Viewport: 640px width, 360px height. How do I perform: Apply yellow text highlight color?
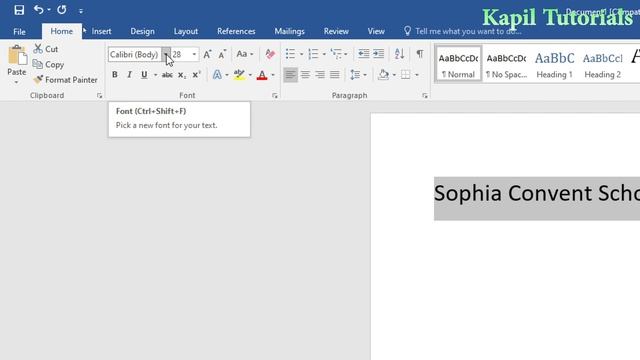239,75
